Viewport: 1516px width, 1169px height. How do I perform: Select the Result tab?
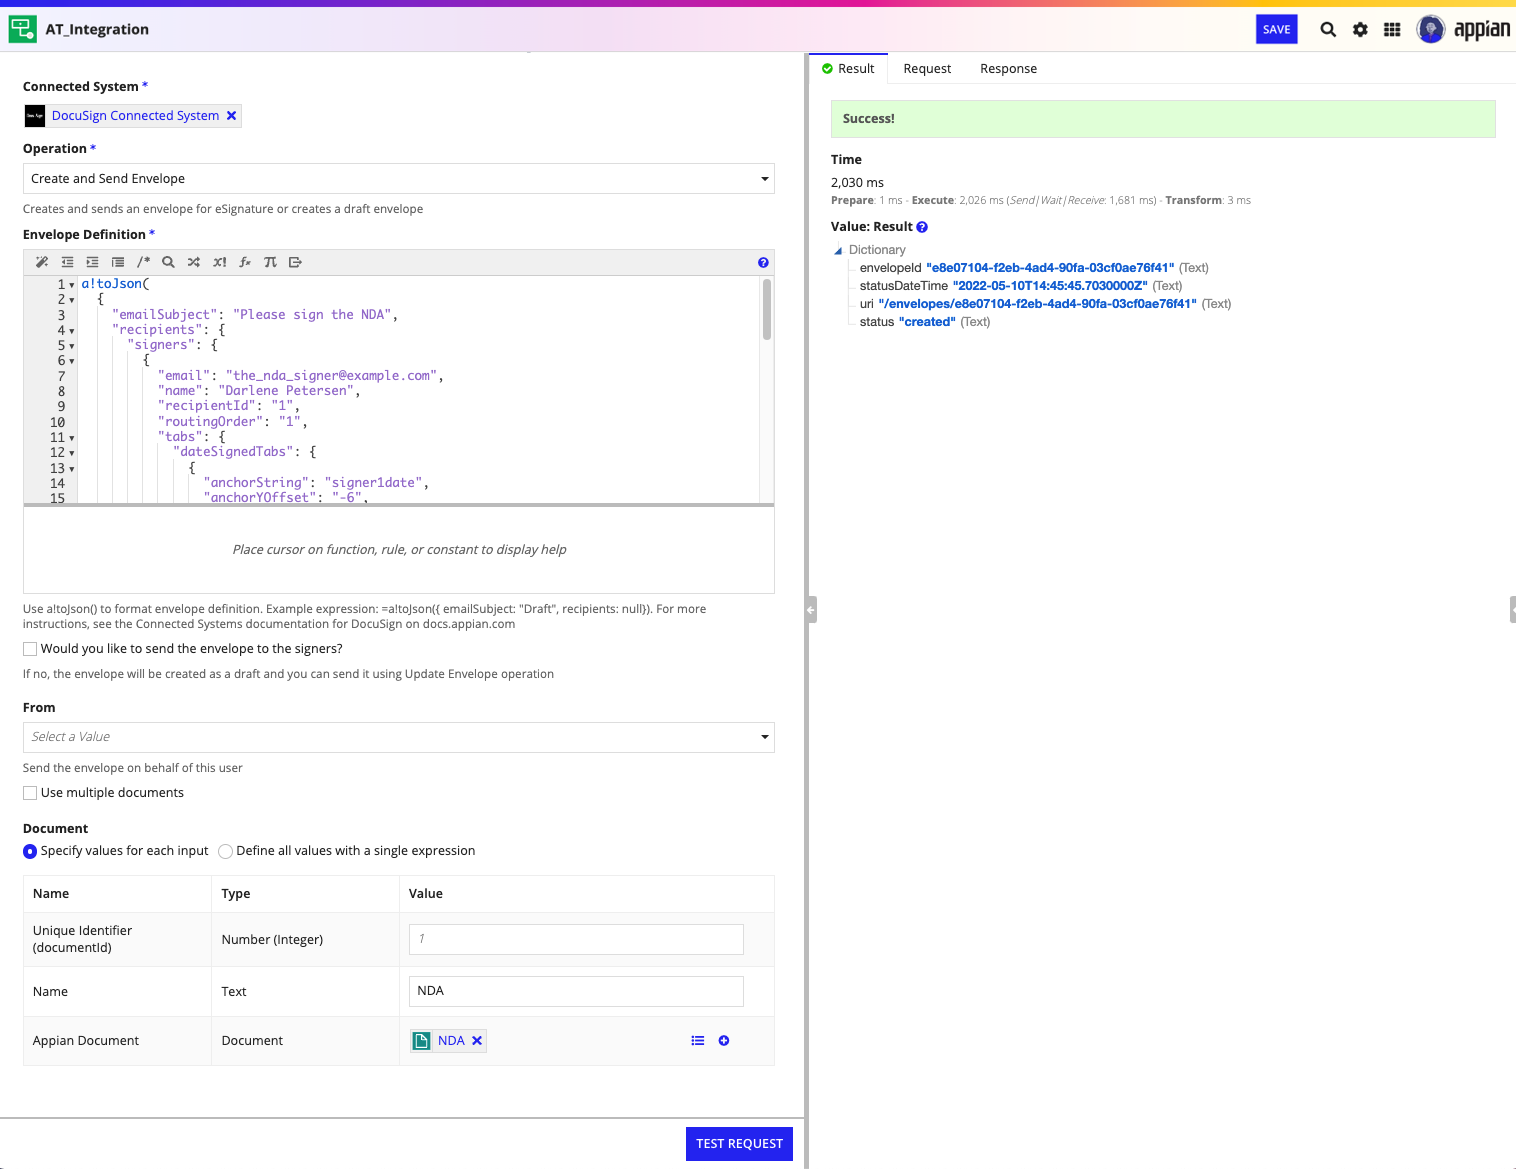click(849, 69)
